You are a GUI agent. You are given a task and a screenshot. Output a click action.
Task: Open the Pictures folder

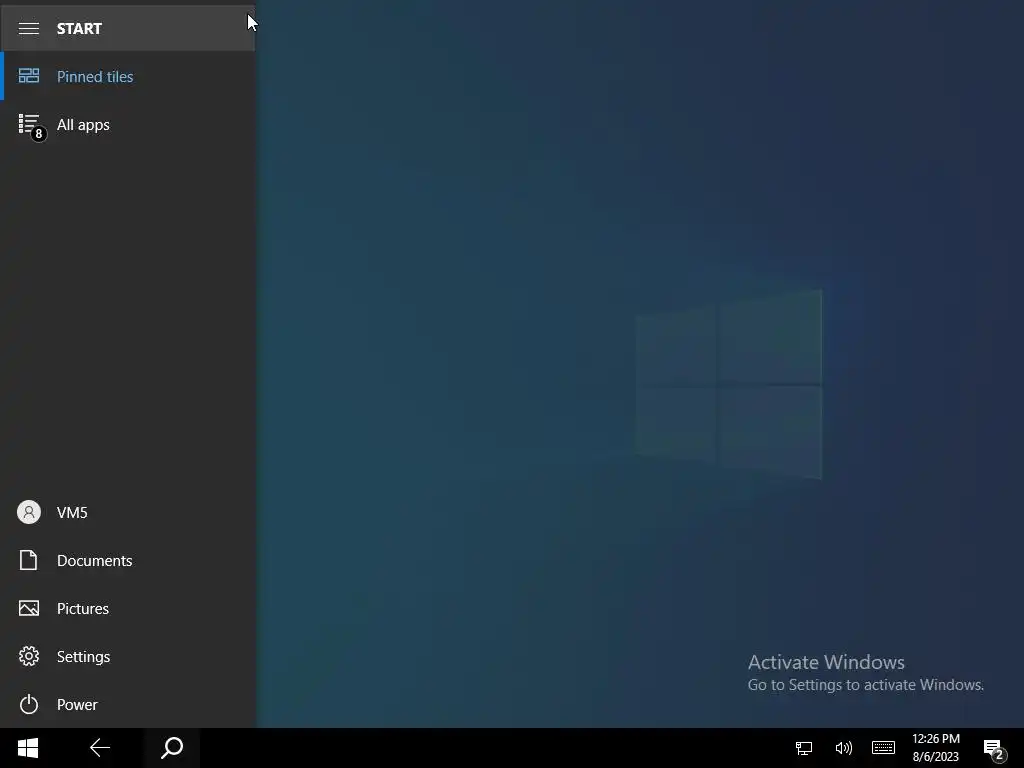pos(128,608)
